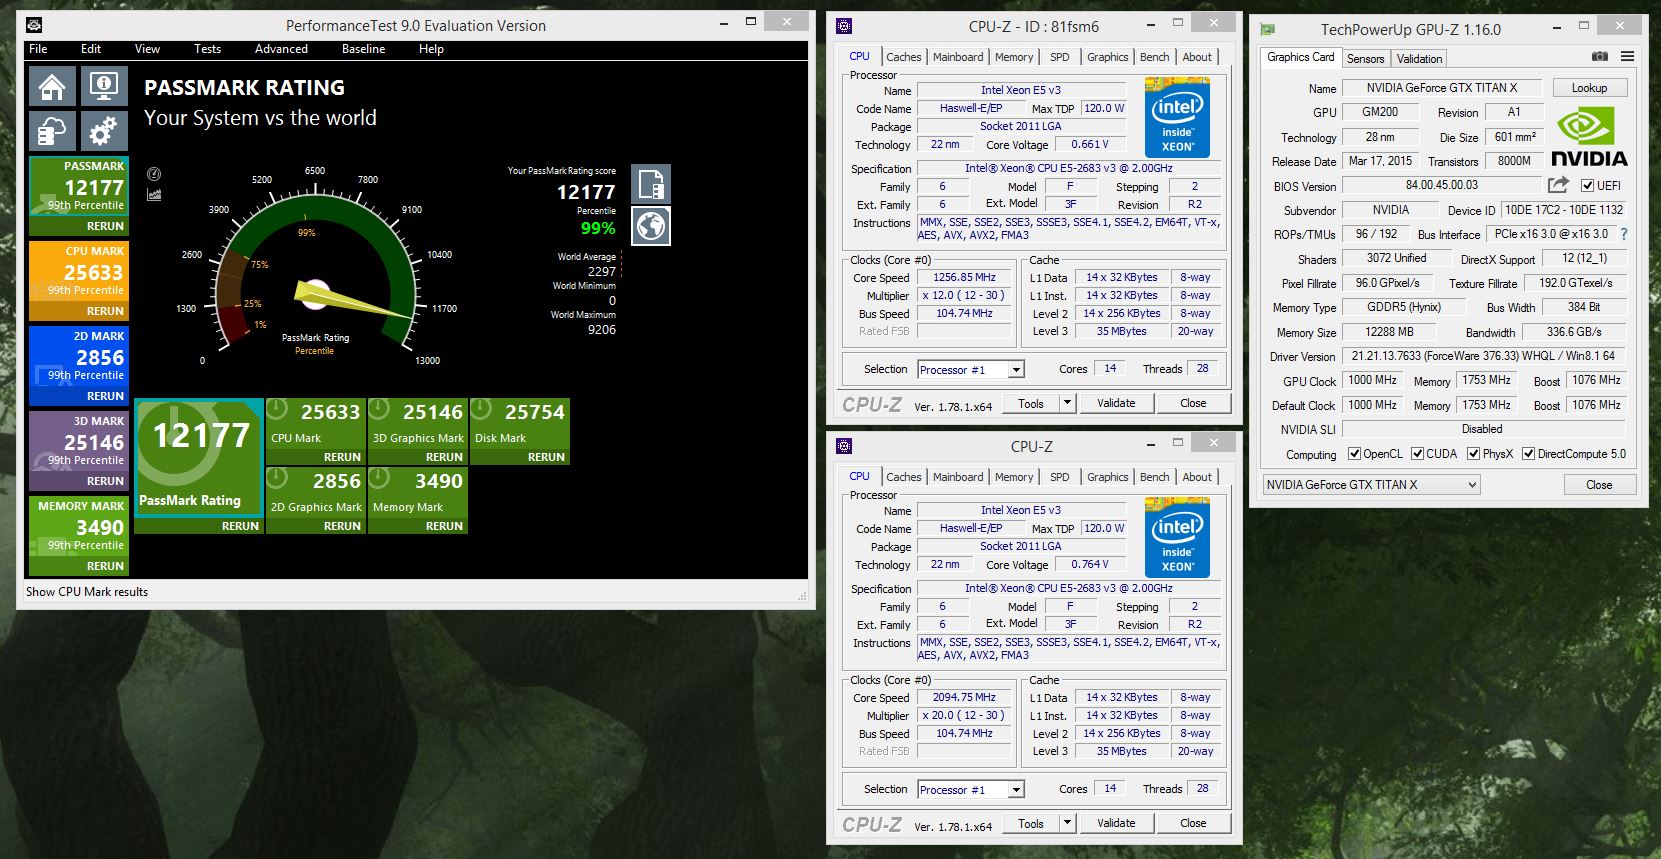Switch to the Validation tab in GPU-Z
Screen dimensions: 1661x859
(1419, 59)
